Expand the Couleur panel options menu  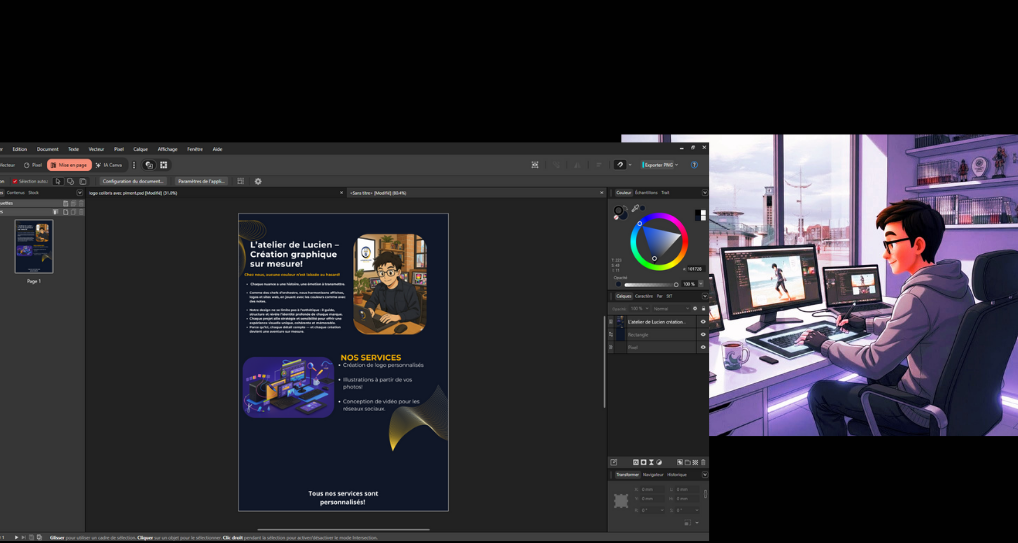[704, 193]
